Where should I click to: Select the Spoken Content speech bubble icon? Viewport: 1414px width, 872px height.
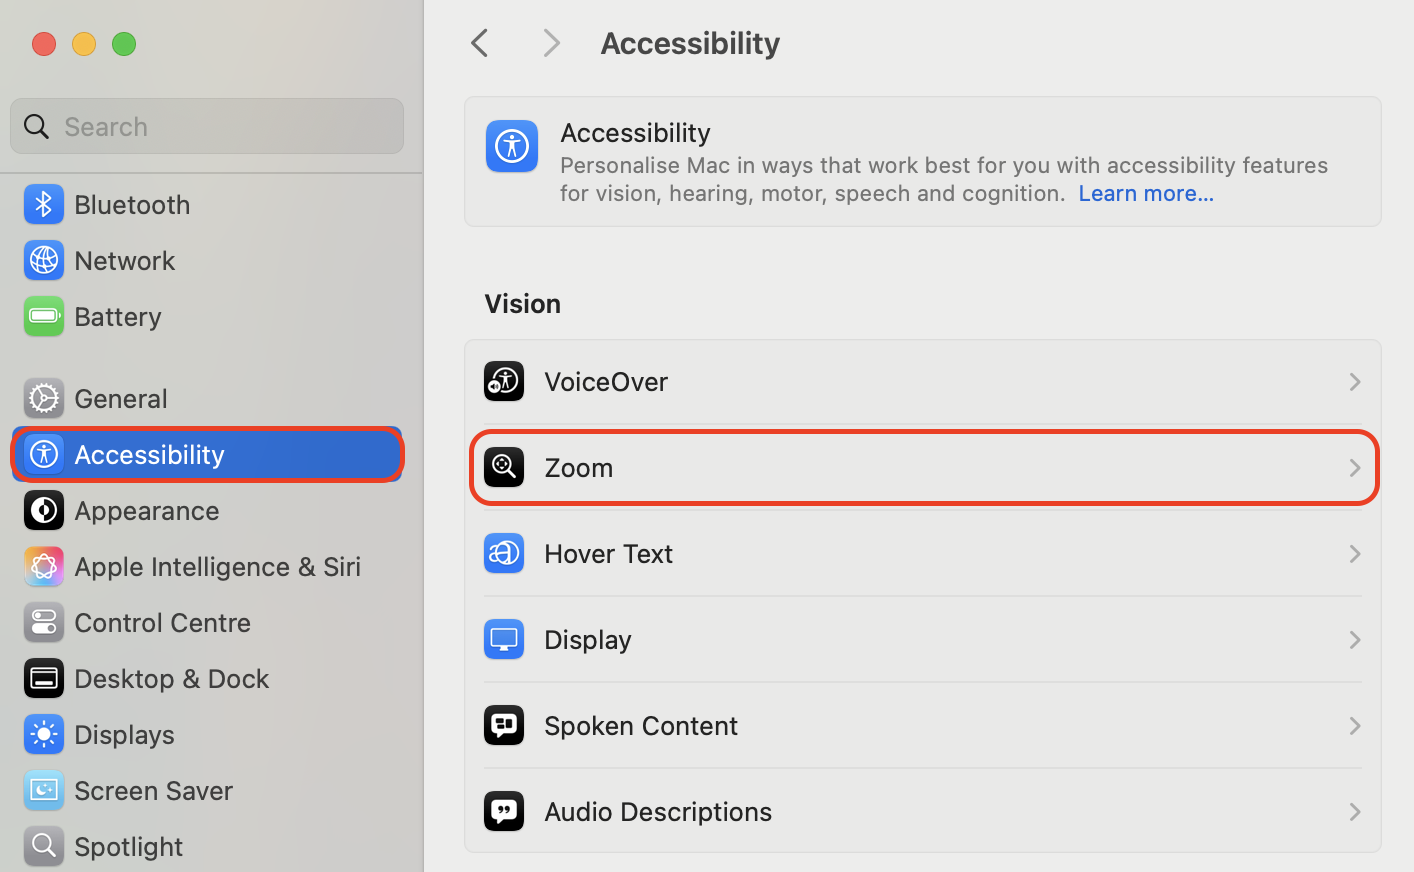pyautogui.click(x=503, y=725)
